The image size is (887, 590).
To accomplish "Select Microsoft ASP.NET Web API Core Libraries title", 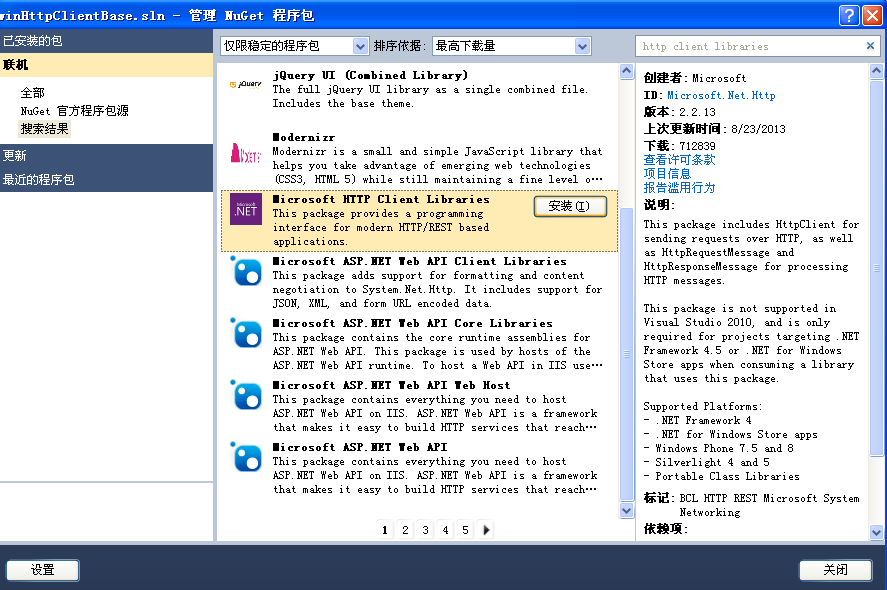I will coord(412,324).
